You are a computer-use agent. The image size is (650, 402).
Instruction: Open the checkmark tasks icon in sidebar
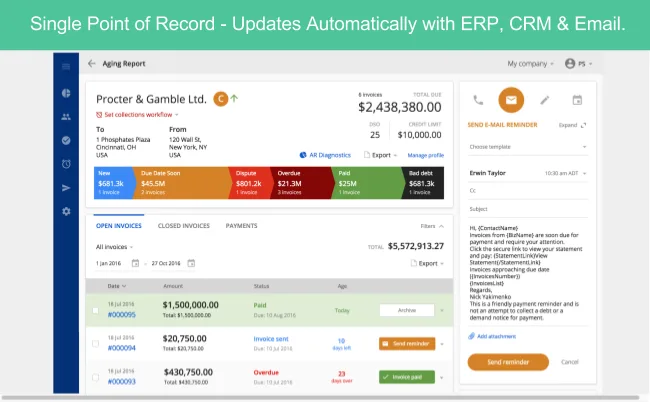(66, 140)
